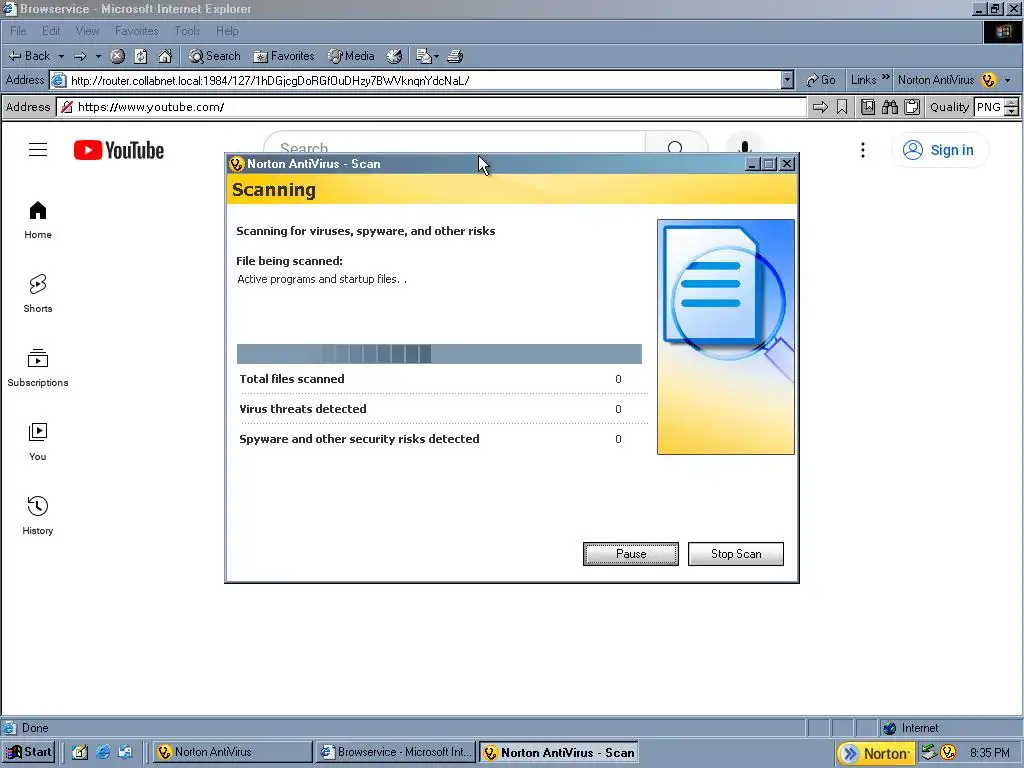Open the YouTube hamburger guide menu

pos(38,150)
